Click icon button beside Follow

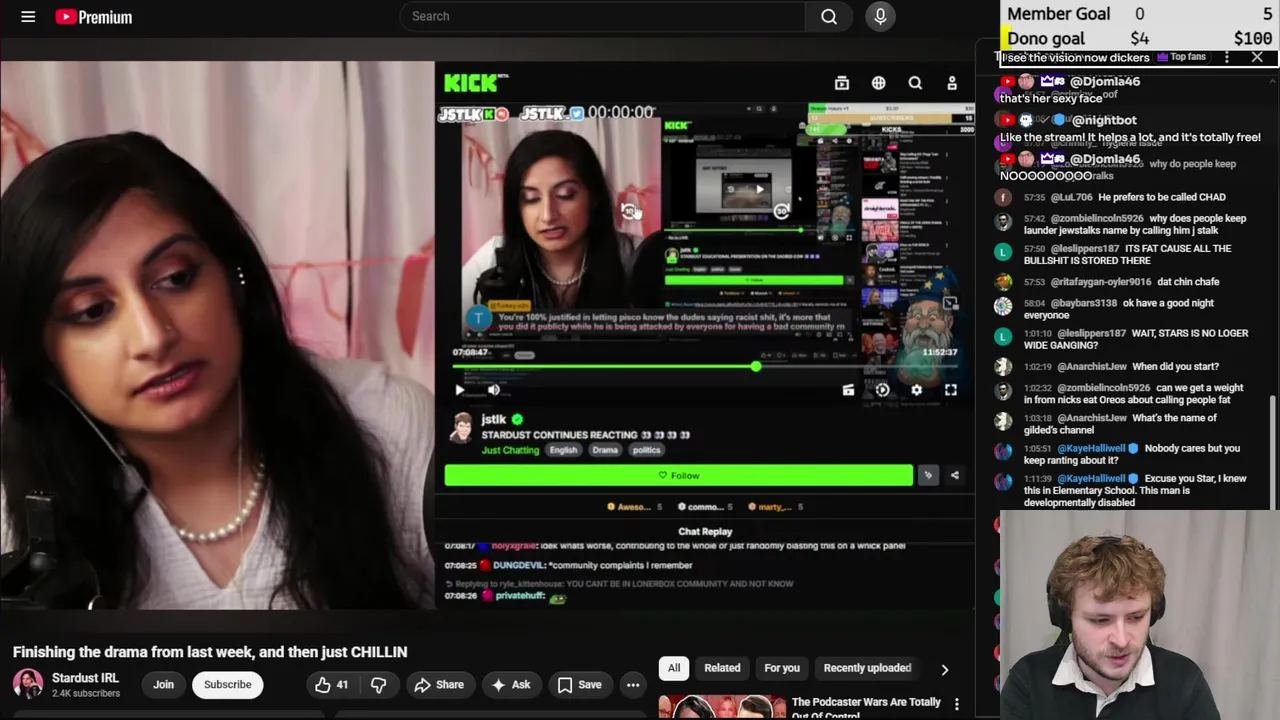point(928,475)
